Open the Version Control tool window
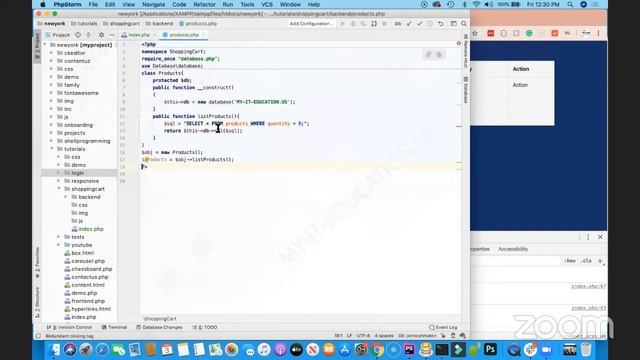The width and height of the screenshot is (640, 360). [69, 327]
